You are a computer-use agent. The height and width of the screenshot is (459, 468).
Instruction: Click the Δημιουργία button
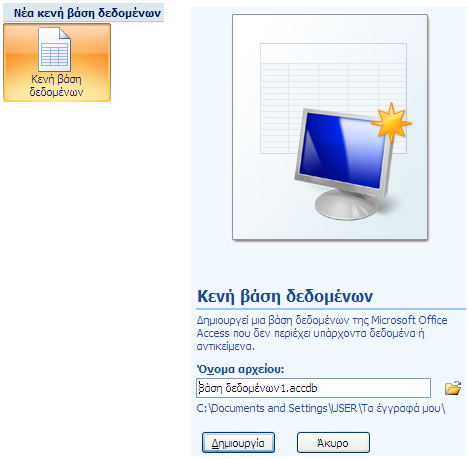point(238,443)
